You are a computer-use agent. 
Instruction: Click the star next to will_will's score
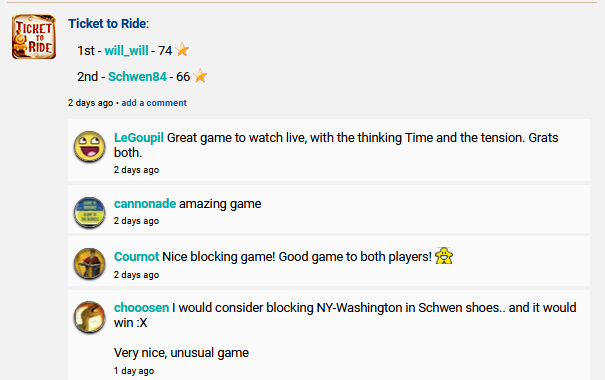pyautogui.click(x=182, y=50)
